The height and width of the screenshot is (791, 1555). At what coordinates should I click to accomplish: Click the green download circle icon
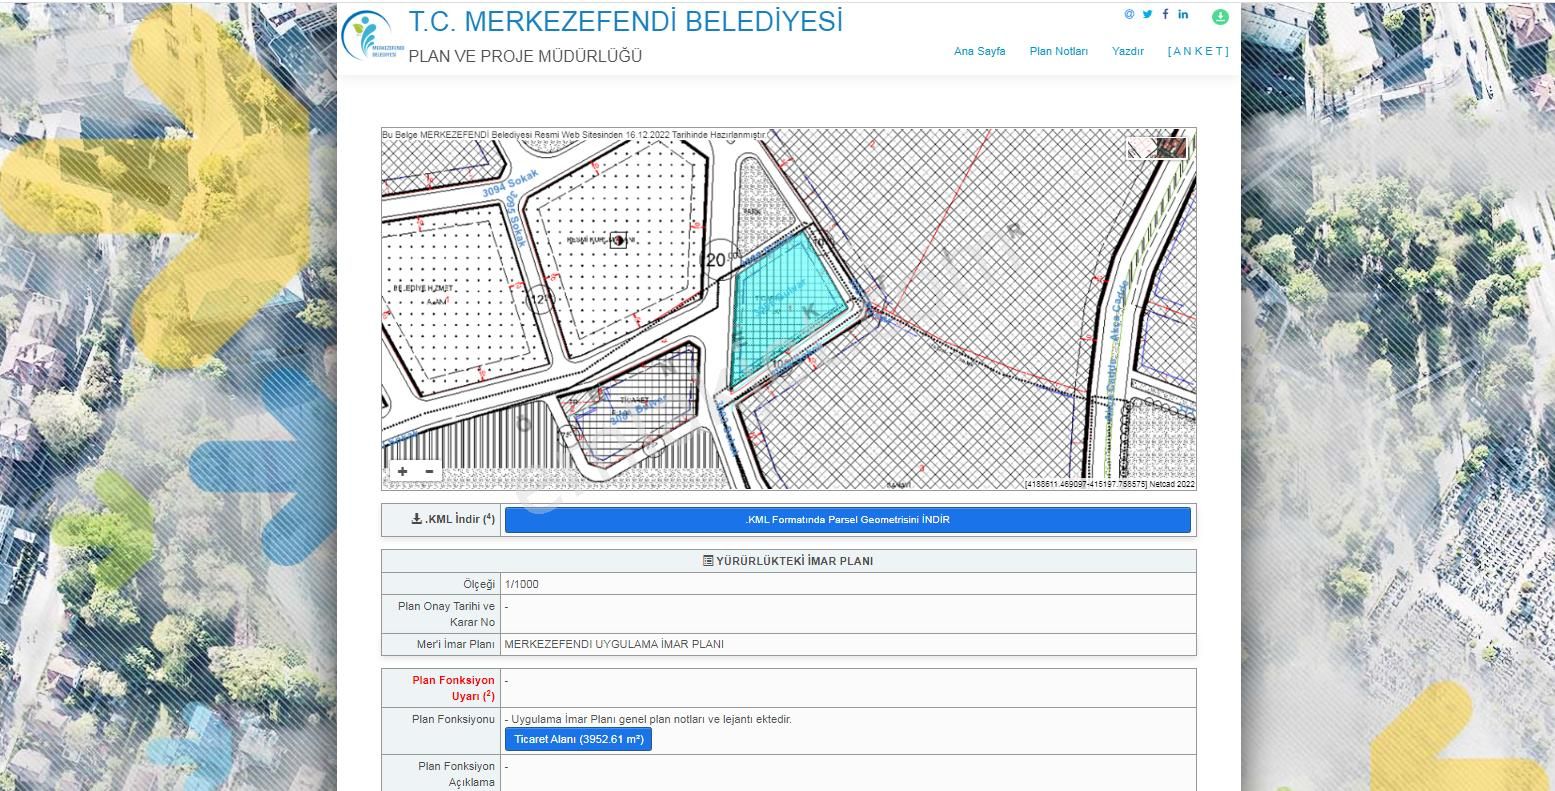pos(1220,17)
